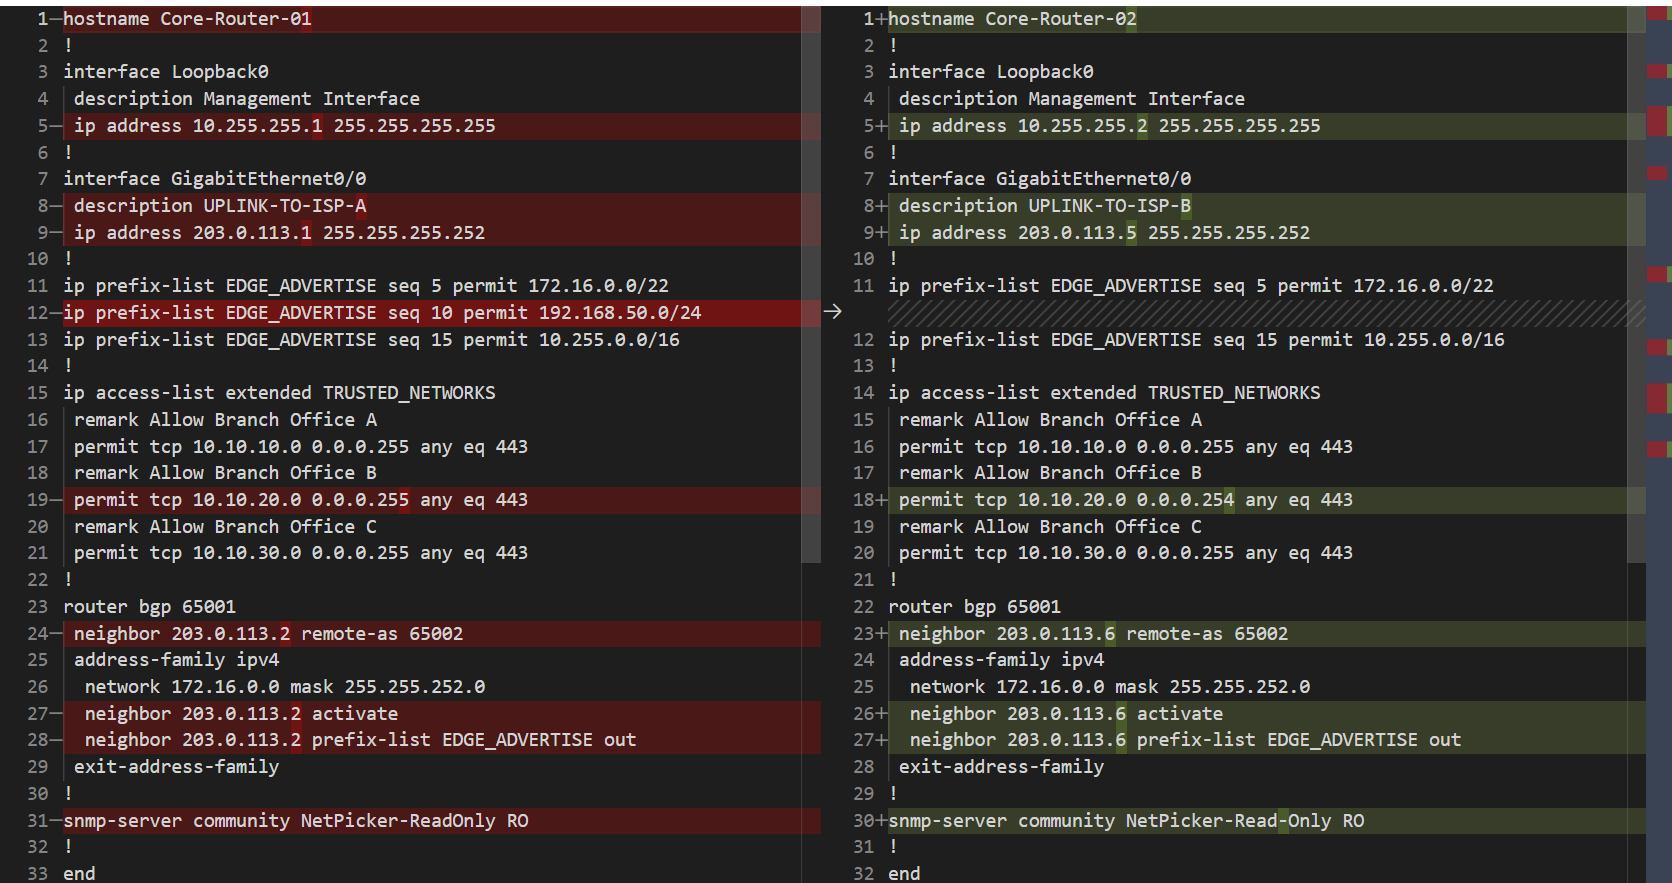Screen dimensions: 1672x883
Task: Click 'router bgp 65001' in left pane
Action: pos(150,607)
